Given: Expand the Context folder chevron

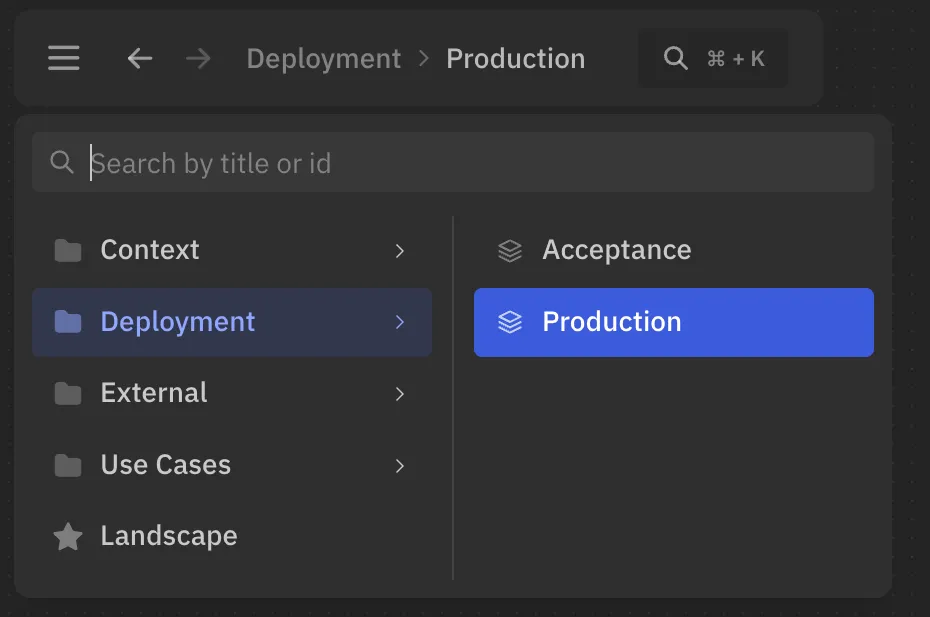Looking at the screenshot, I should coord(400,251).
